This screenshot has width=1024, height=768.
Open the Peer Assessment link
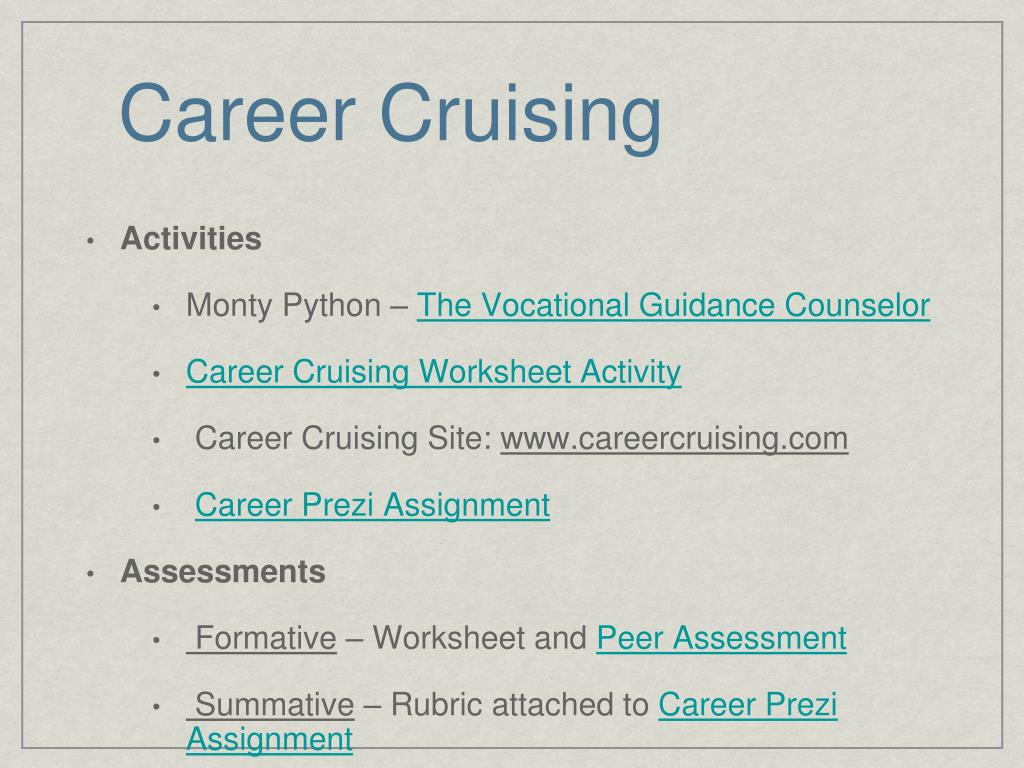tap(722, 638)
